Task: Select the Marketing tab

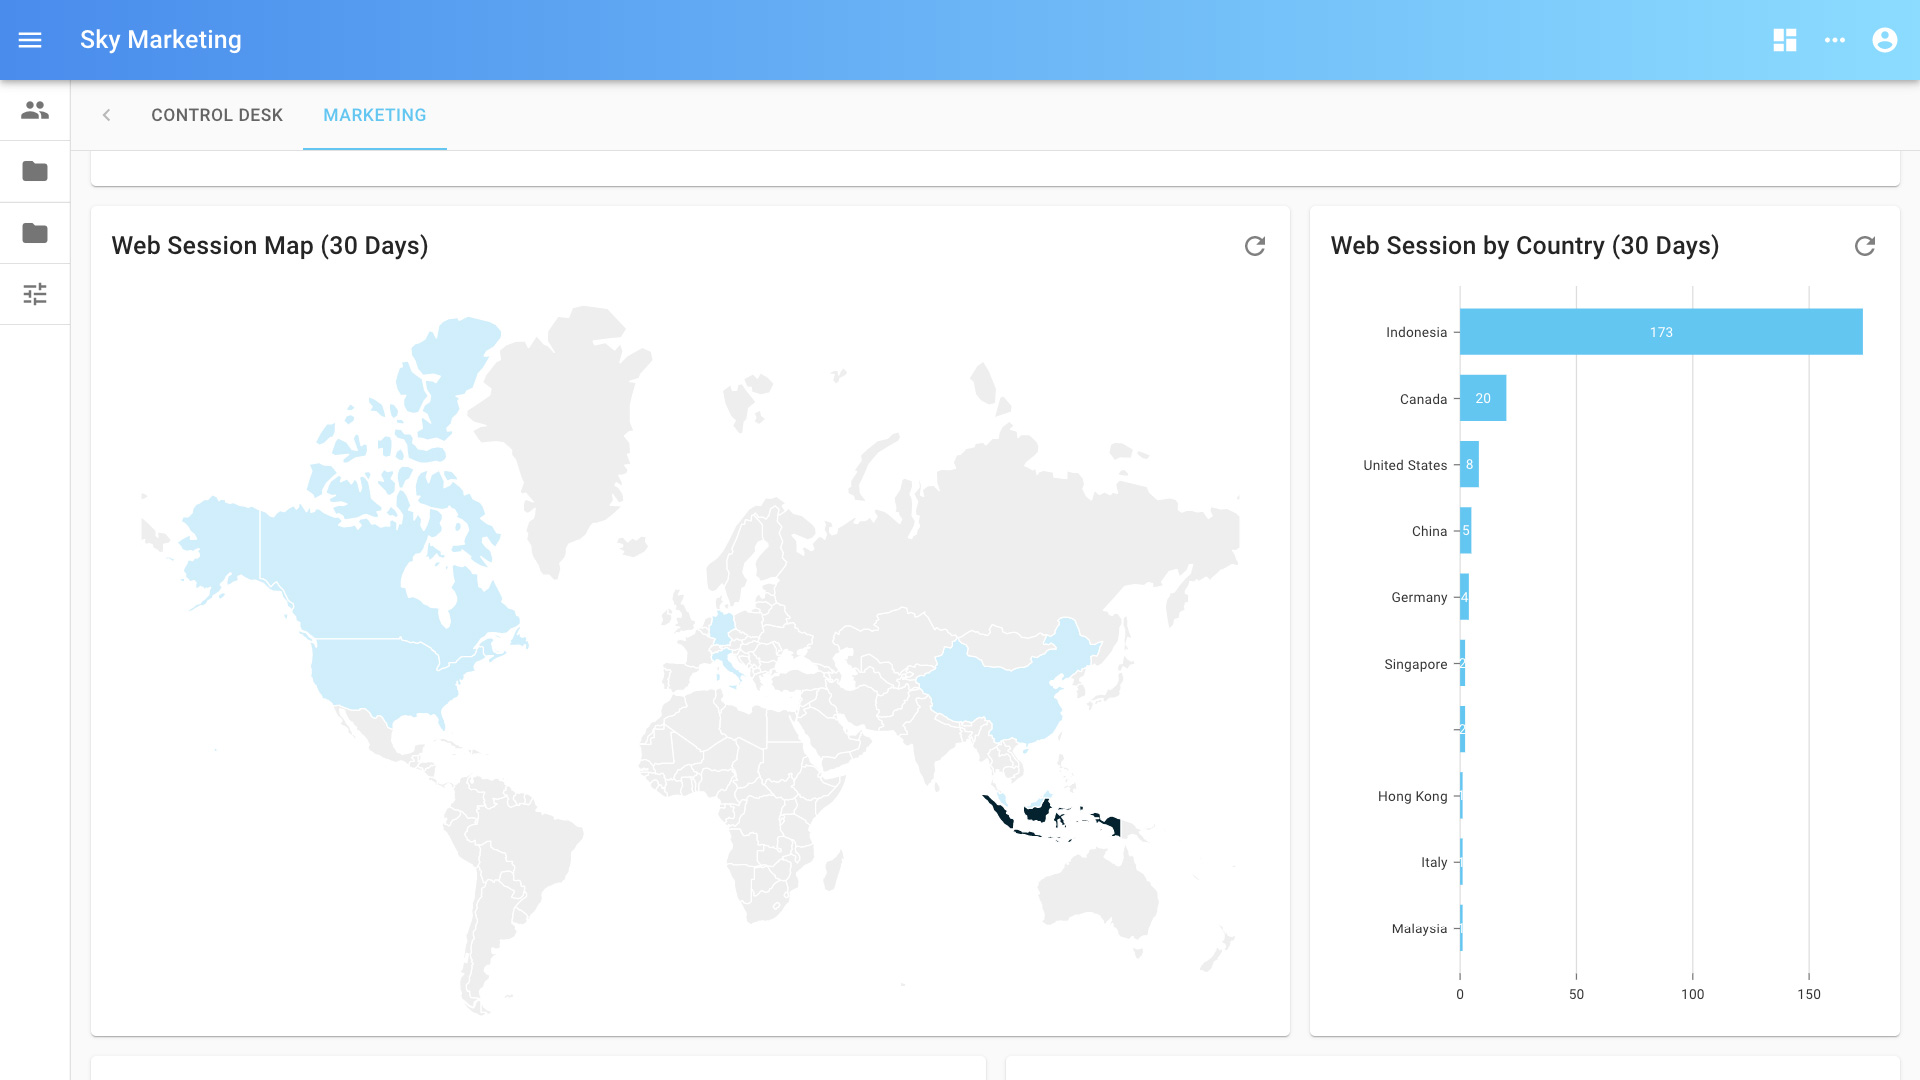Action: [x=375, y=115]
